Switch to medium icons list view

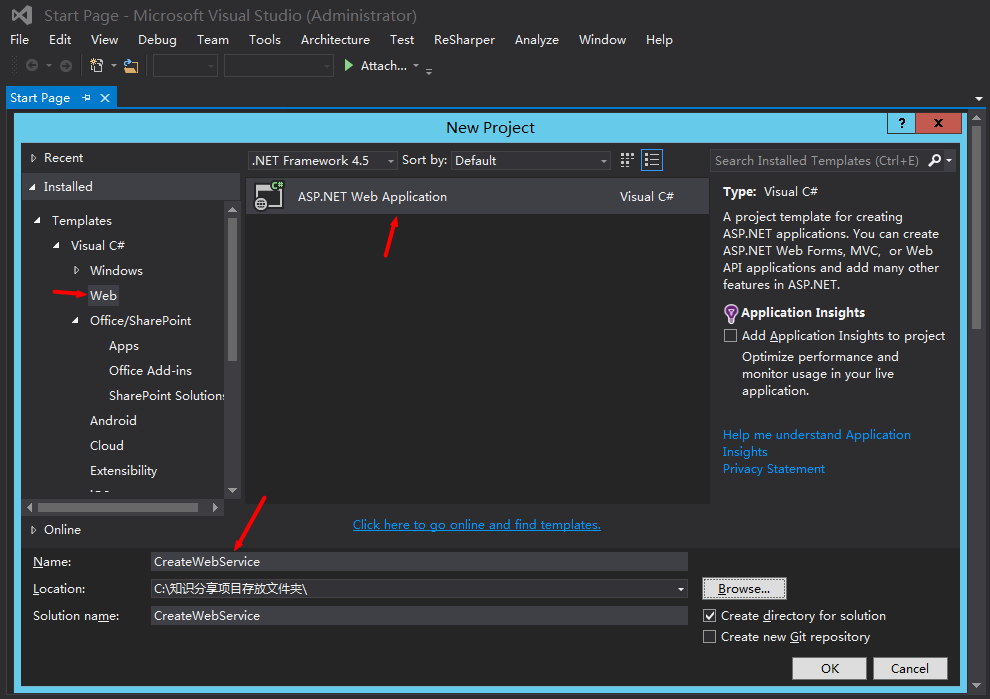point(652,160)
